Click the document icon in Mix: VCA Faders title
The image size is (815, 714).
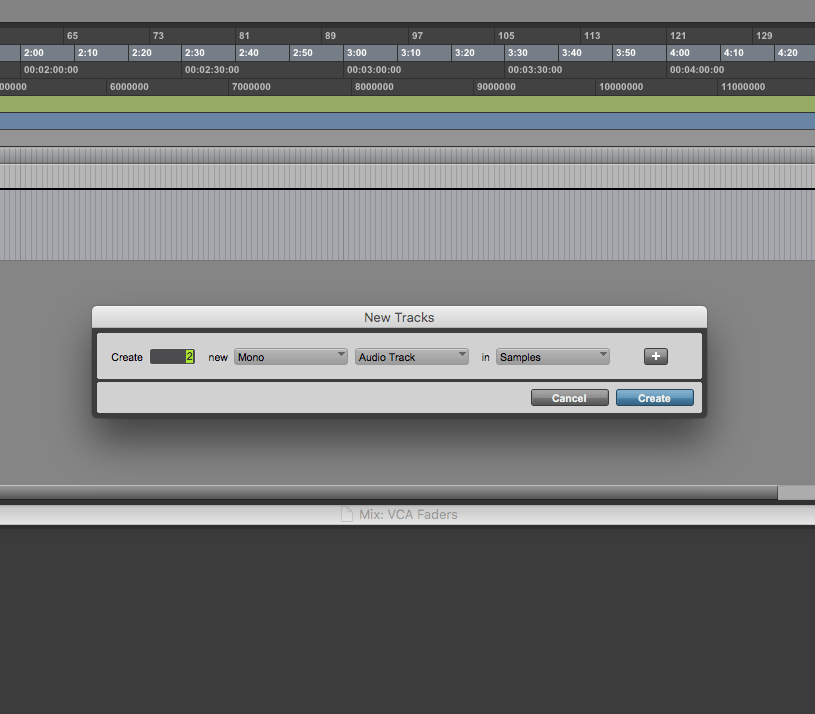pyautogui.click(x=347, y=514)
